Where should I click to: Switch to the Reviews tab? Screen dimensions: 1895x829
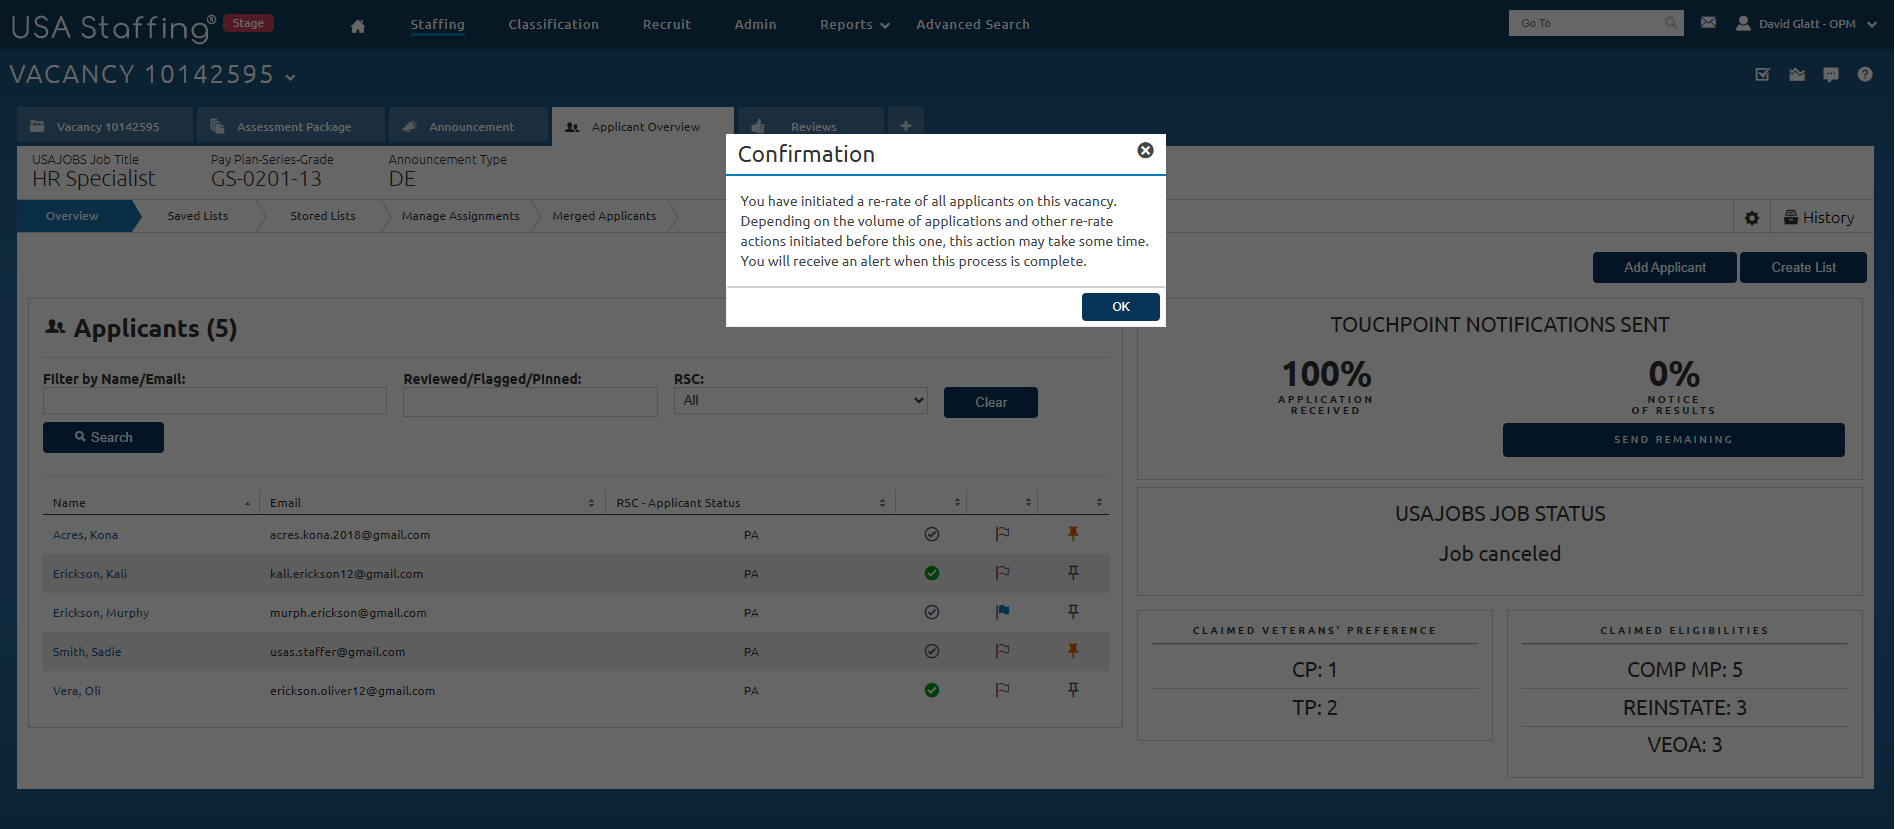coord(811,126)
